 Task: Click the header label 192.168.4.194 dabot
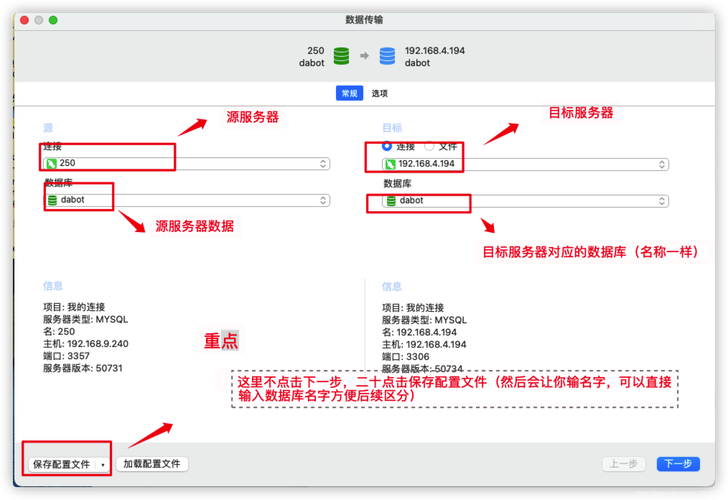(x=435, y=56)
